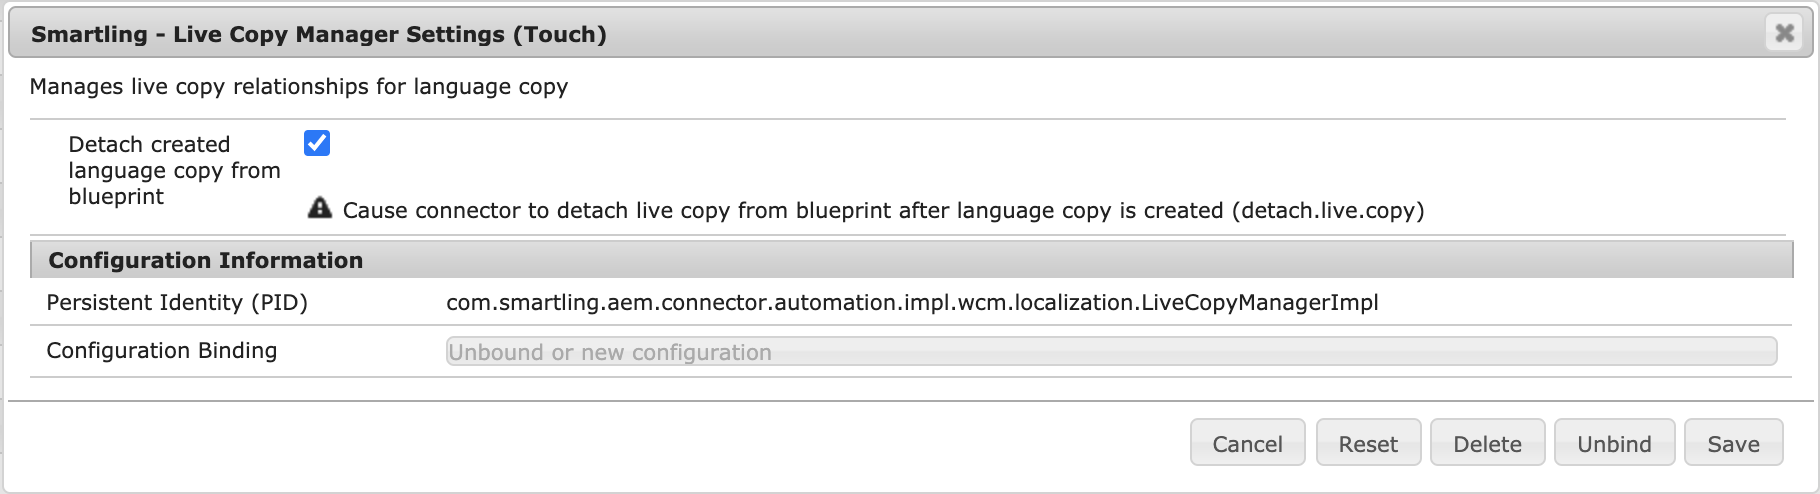Click the Smartling dialog title text
The image size is (1820, 494).
click(x=318, y=34)
